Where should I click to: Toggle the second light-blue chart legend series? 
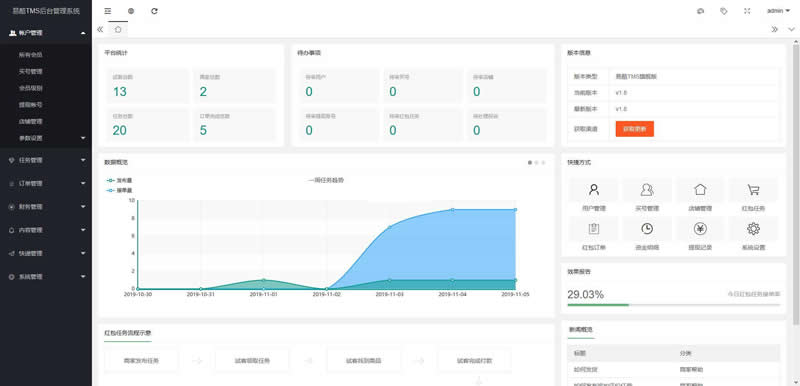(x=119, y=190)
